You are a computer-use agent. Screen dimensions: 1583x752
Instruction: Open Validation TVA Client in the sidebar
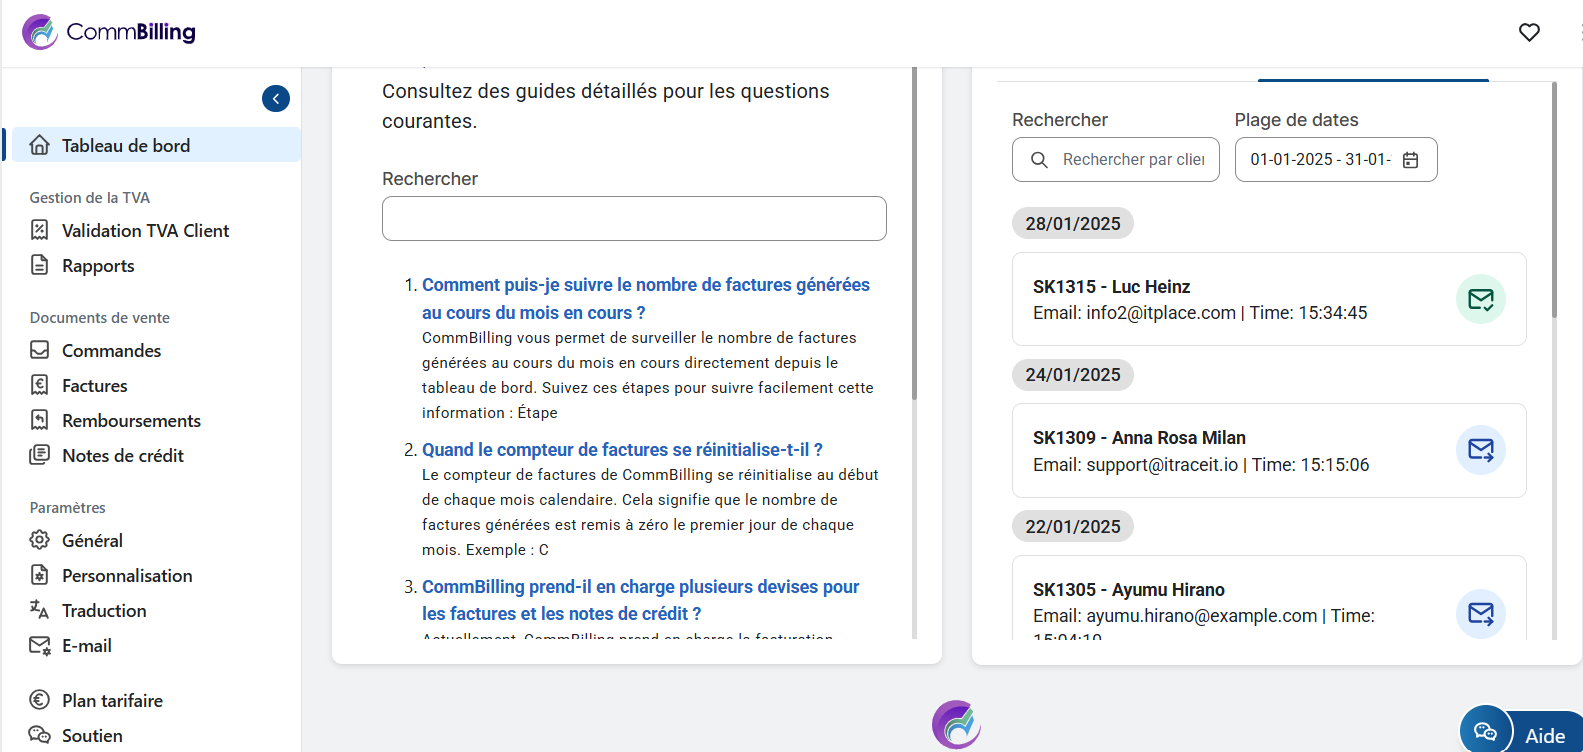(x=145, y=231)
